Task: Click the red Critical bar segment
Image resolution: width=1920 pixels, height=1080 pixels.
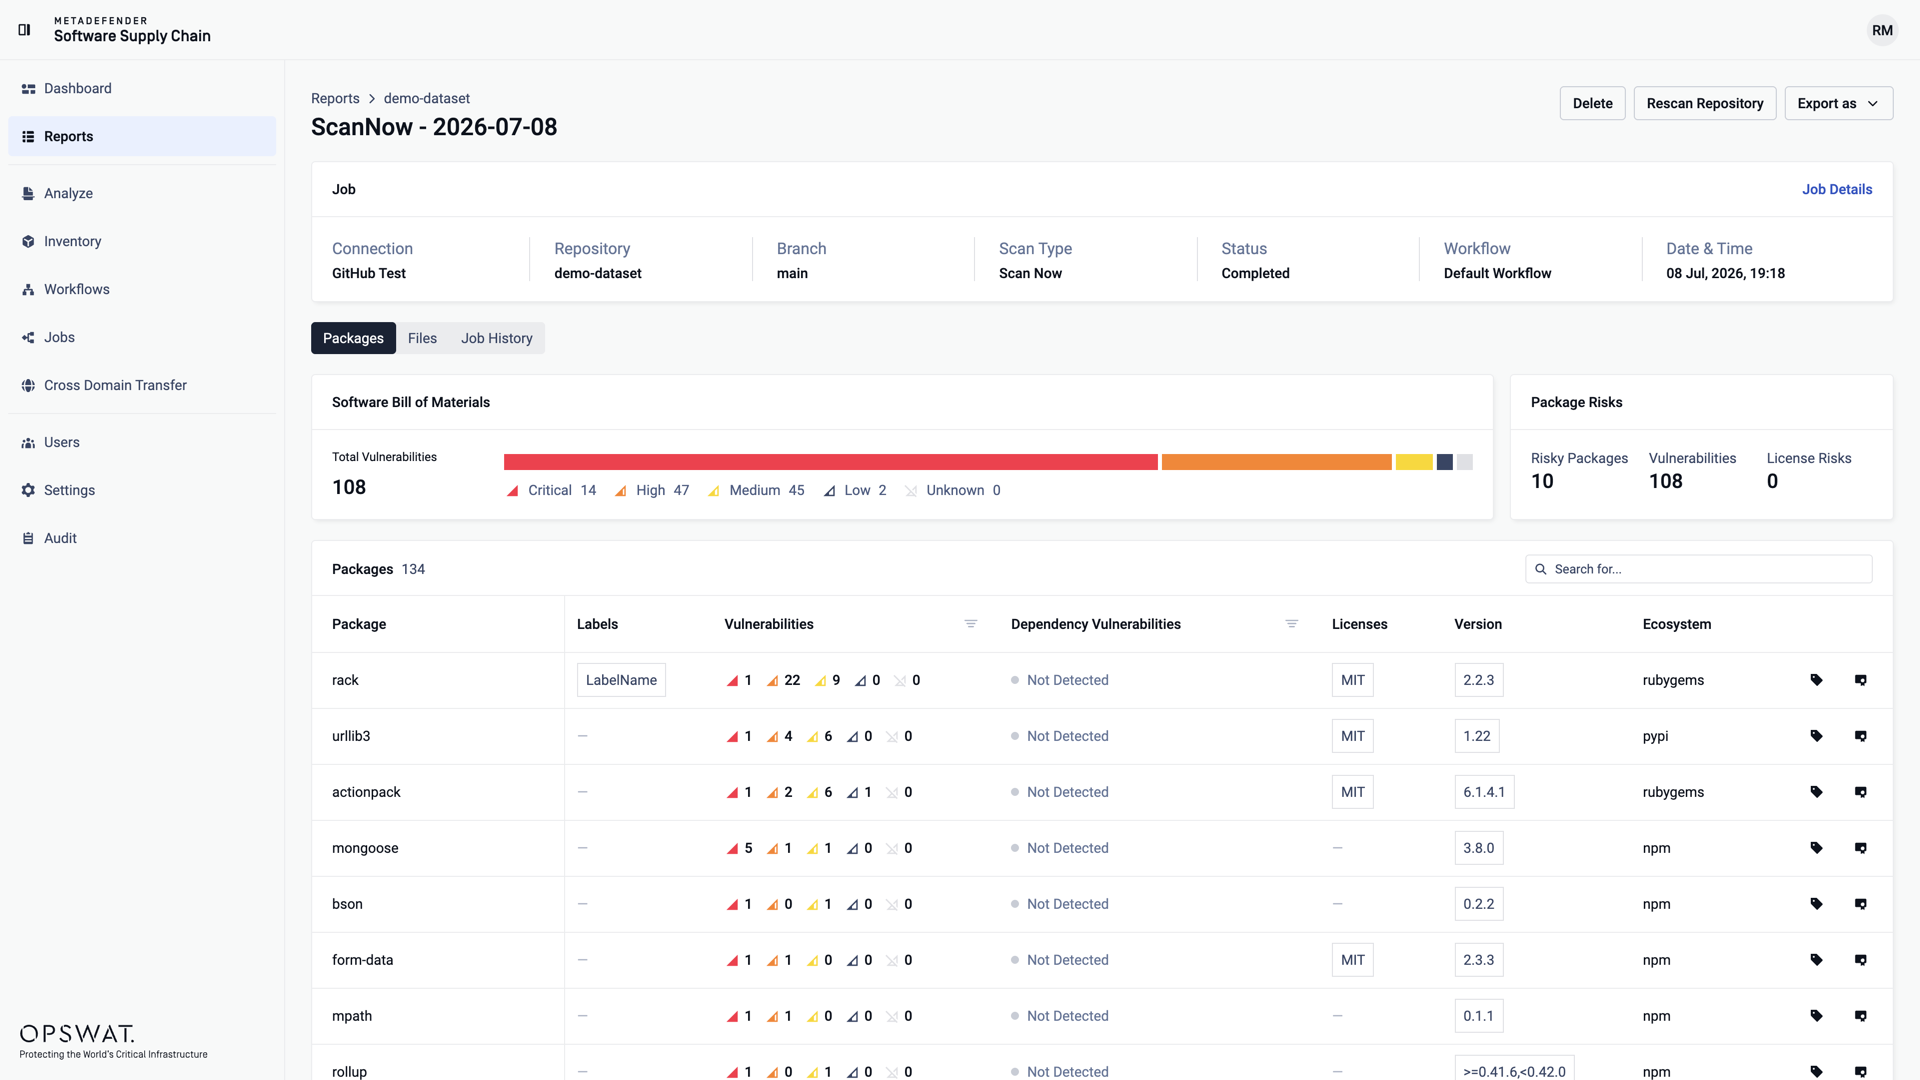Action: tap(830, 462)
